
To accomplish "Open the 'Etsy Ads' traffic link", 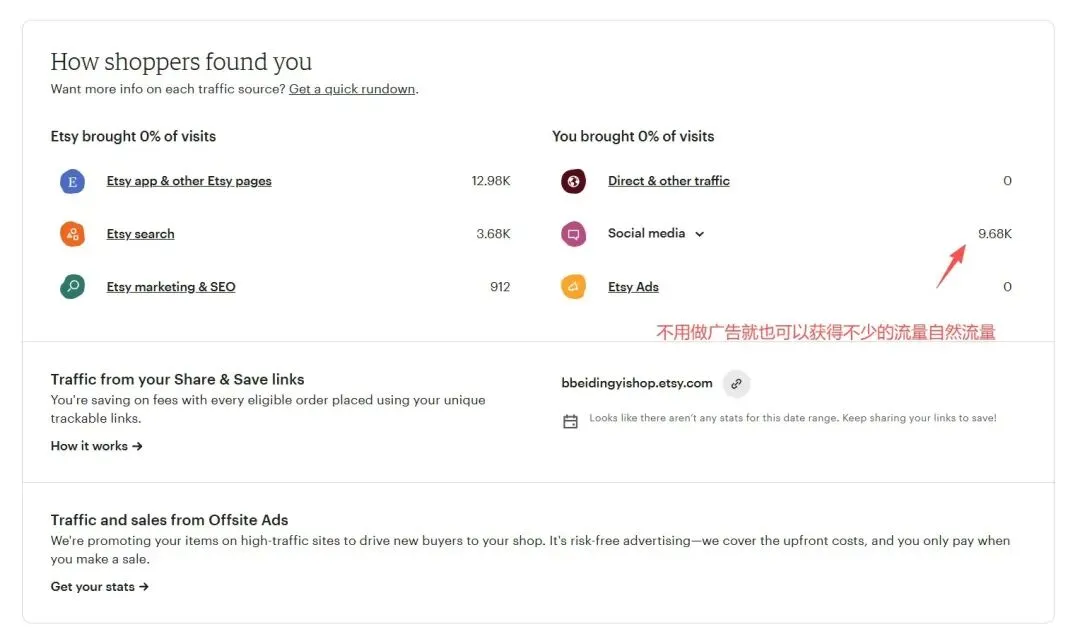I will point(633,287).
